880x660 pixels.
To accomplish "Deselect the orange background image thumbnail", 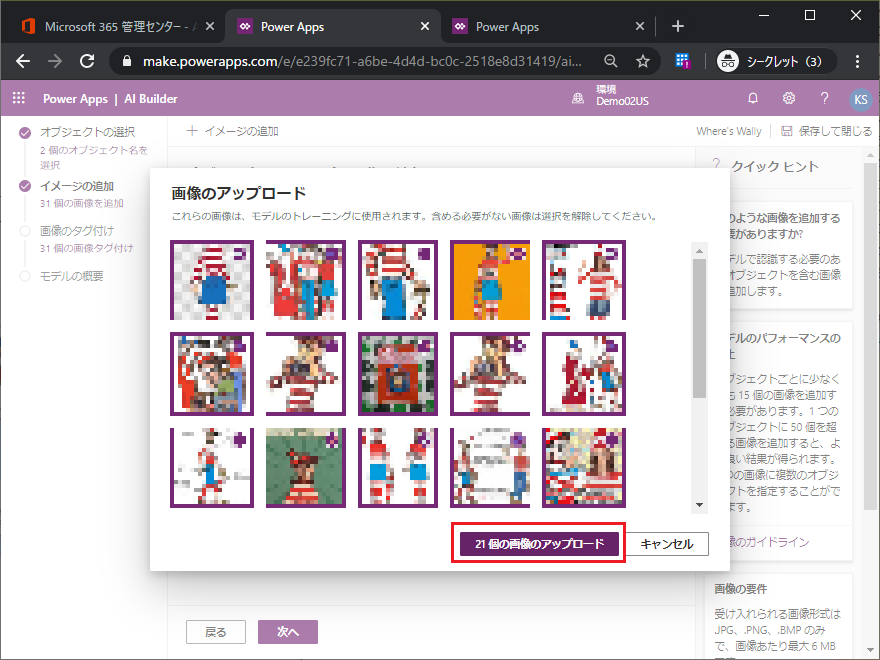I will [490, 280].
